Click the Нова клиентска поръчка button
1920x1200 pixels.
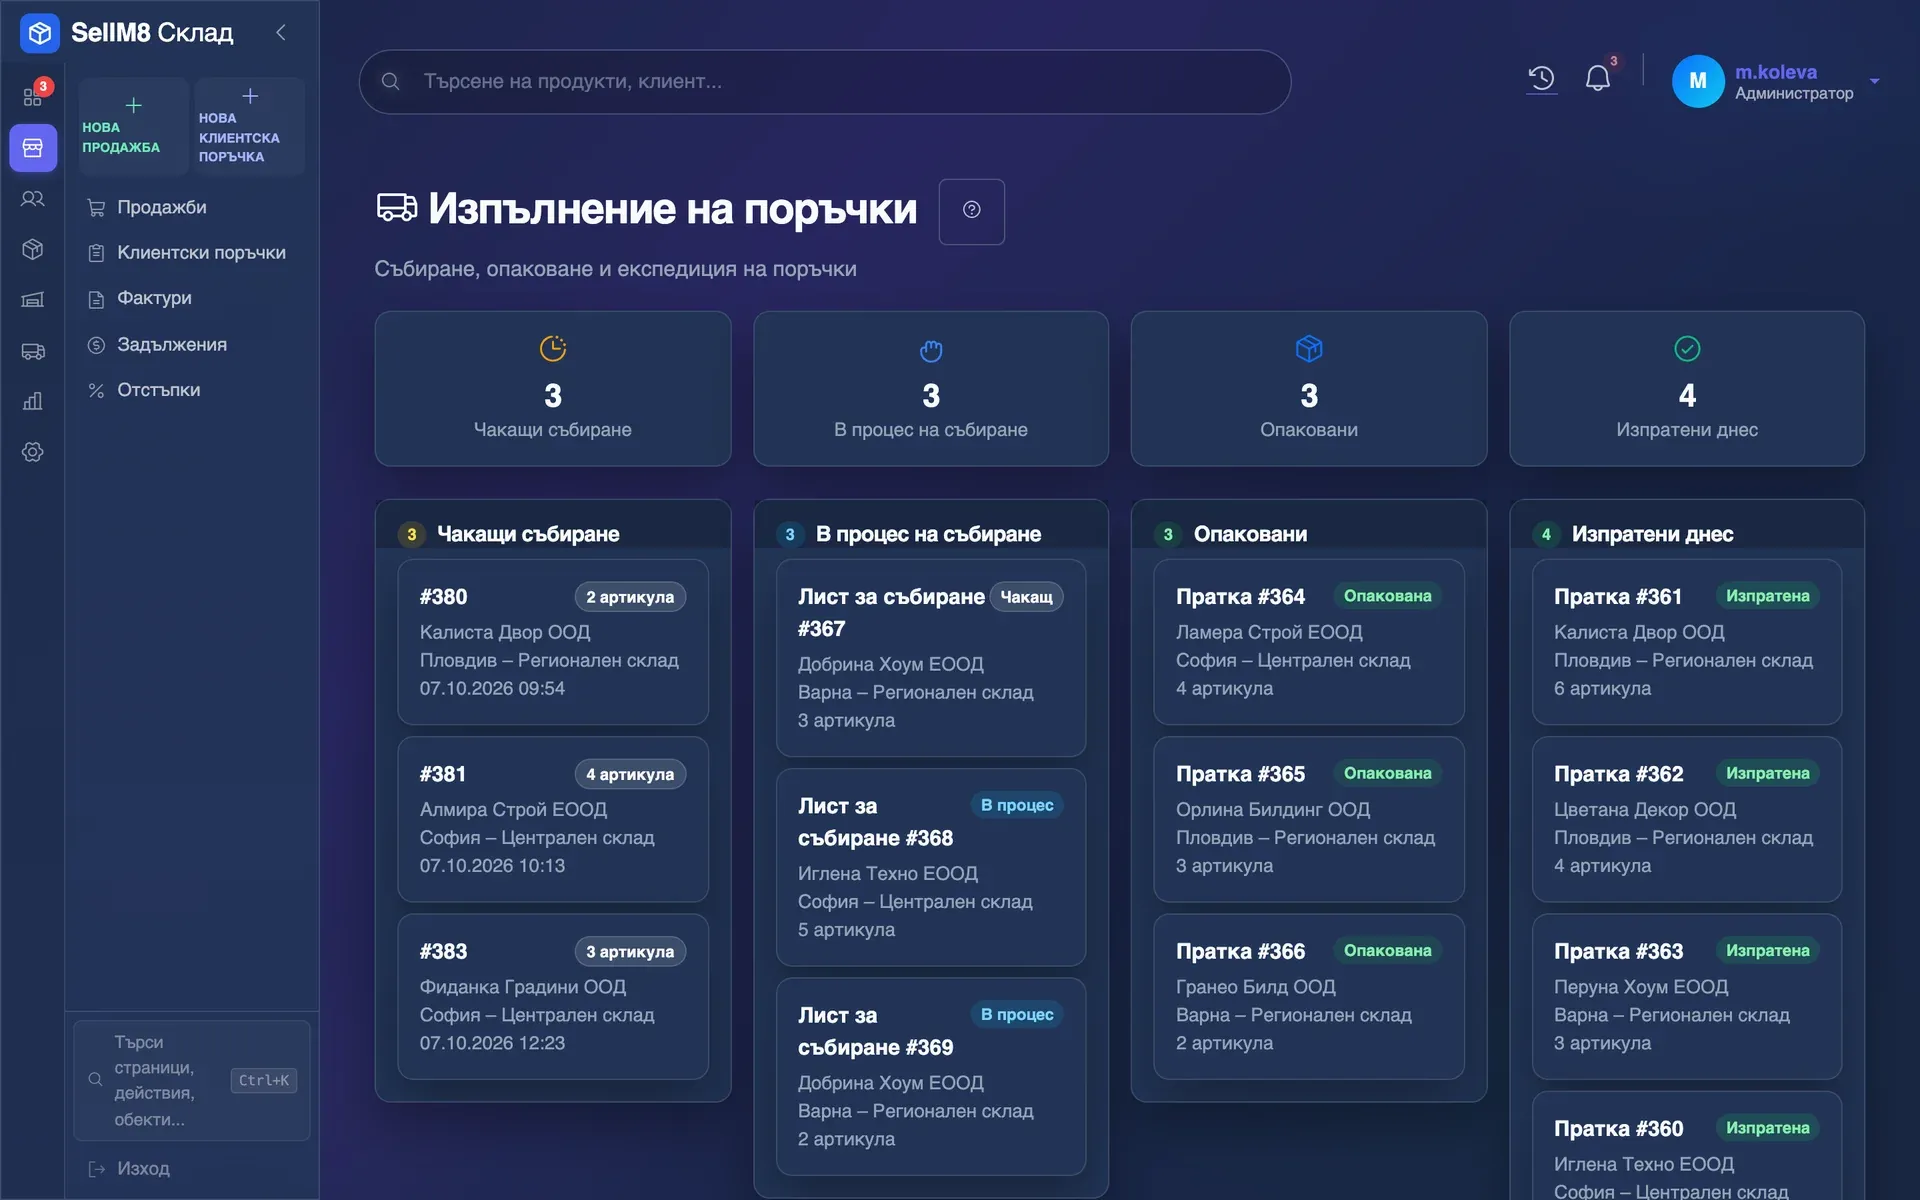click(x=249, y=127)
